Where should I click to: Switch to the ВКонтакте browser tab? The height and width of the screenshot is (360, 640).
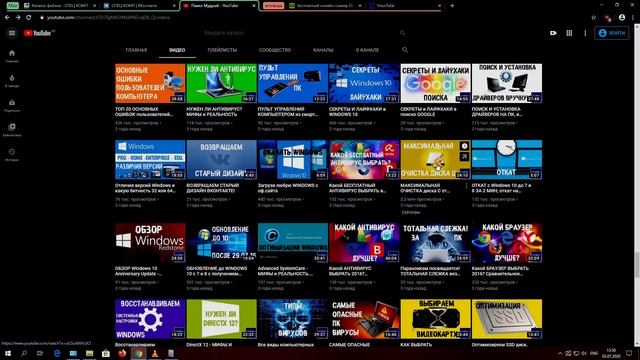[x=139, y=6]
